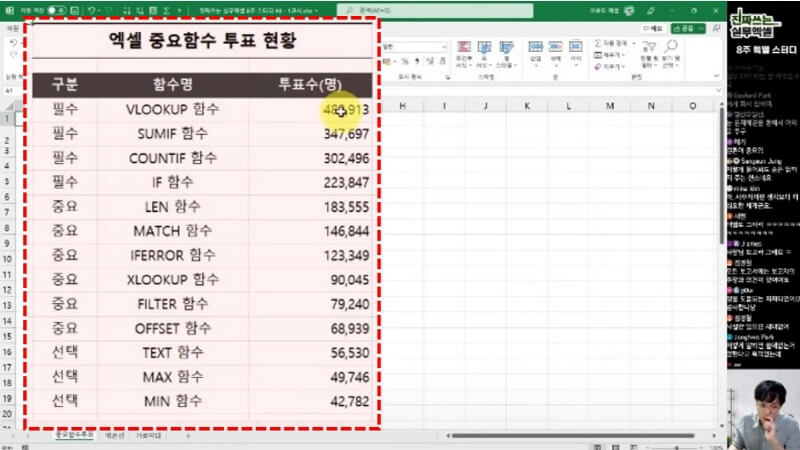Click the Undo arrow in title bar

pos(91,10)
